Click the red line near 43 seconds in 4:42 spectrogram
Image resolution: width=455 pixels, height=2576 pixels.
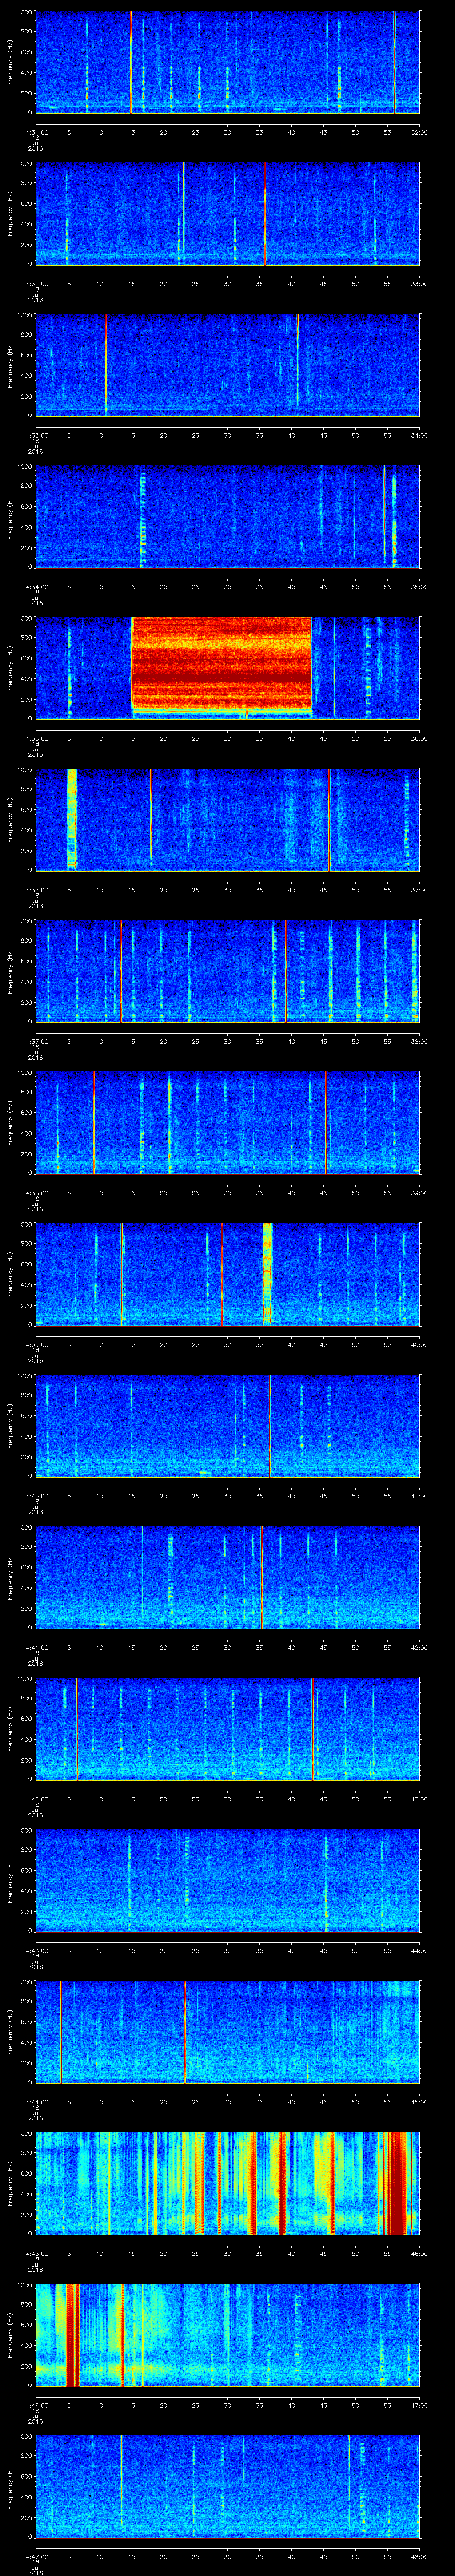(312, 1729)
